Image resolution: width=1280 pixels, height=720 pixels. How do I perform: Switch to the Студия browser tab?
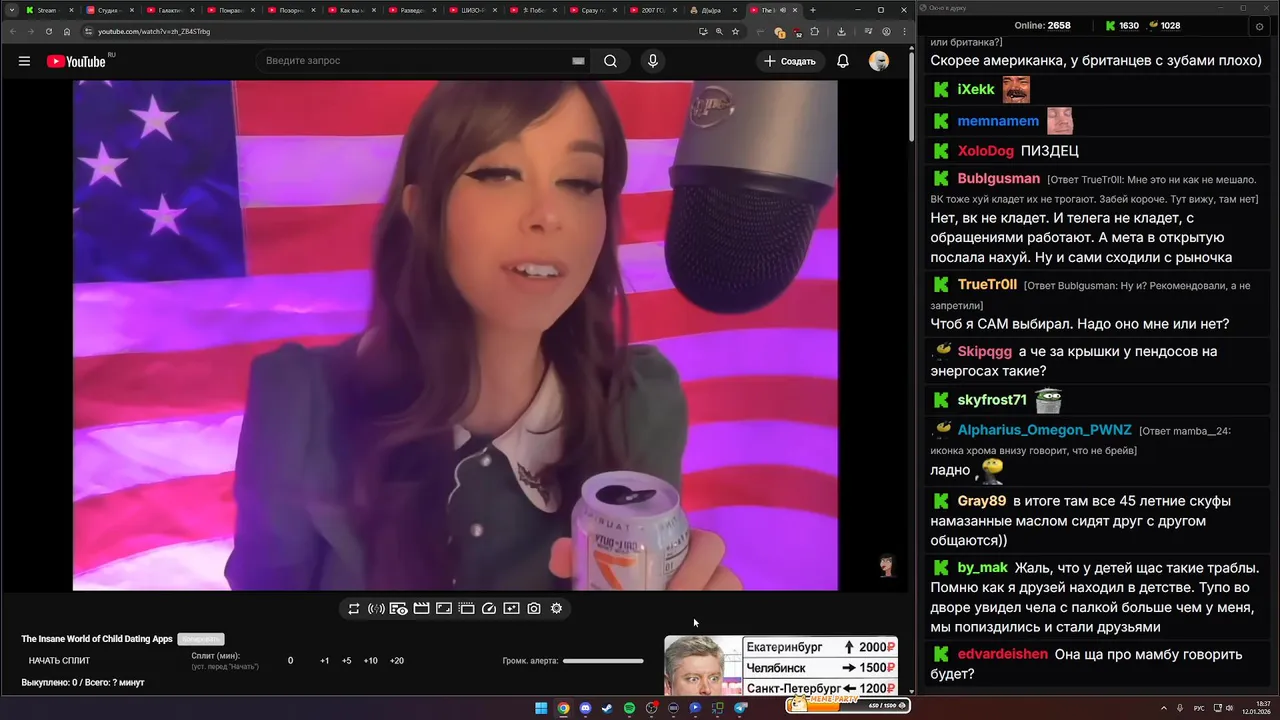pos(110,10)
